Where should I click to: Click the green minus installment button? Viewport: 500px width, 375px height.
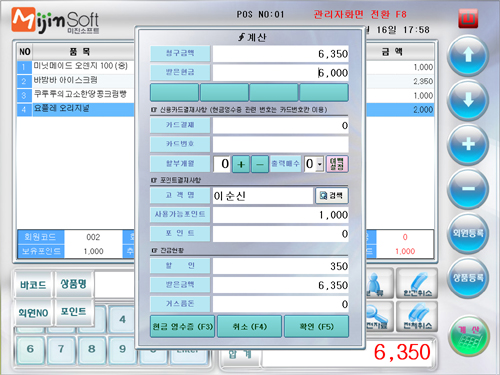click(x=260, y=164)
